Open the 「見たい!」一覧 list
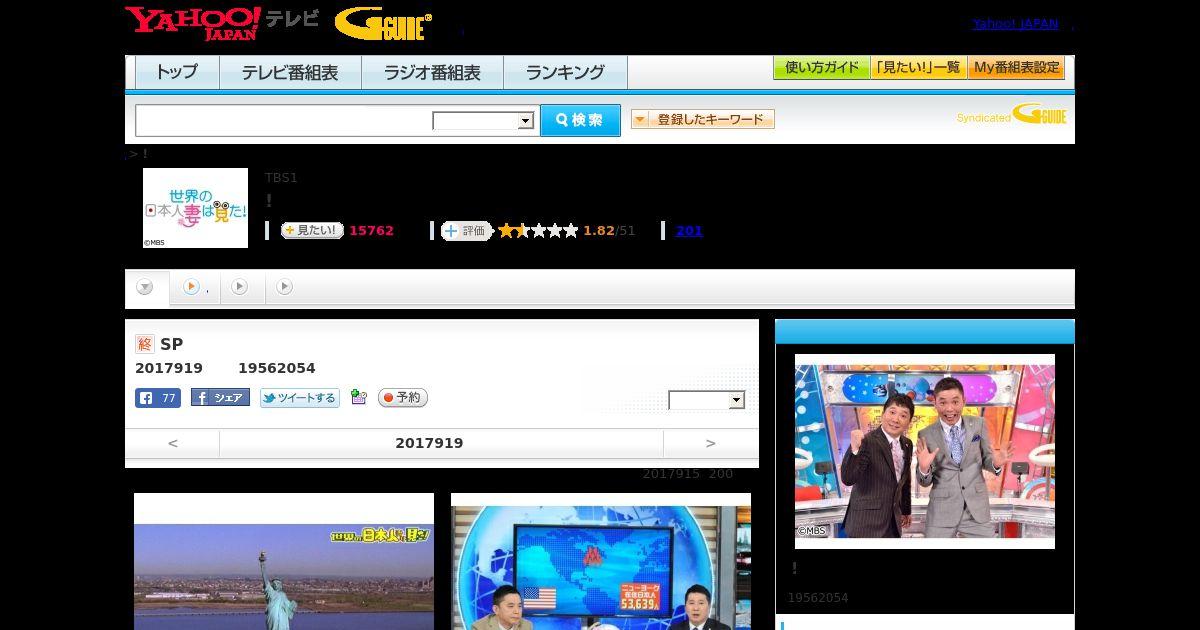 coord(918,68)
